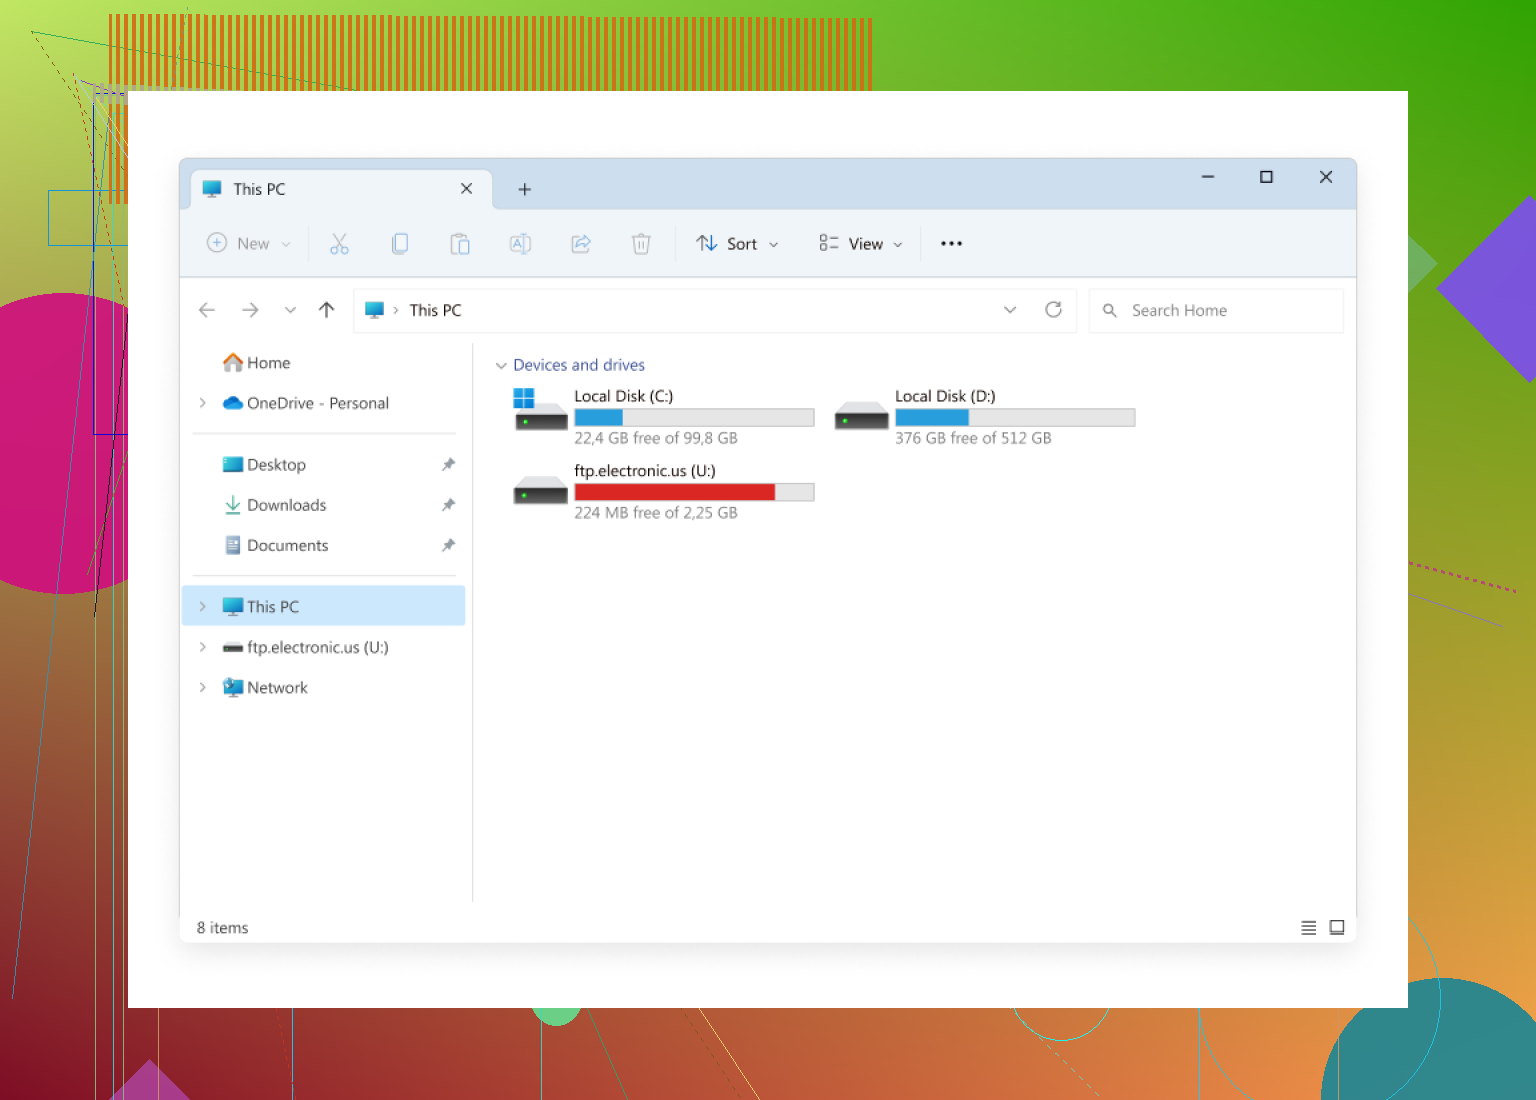Click the Rename icon in toolbar
The image size is (1536, 1100).
(520, 244)
